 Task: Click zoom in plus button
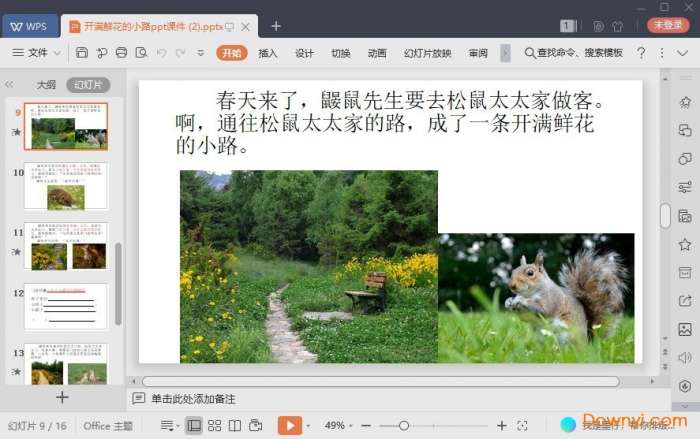tap(502, 426)
